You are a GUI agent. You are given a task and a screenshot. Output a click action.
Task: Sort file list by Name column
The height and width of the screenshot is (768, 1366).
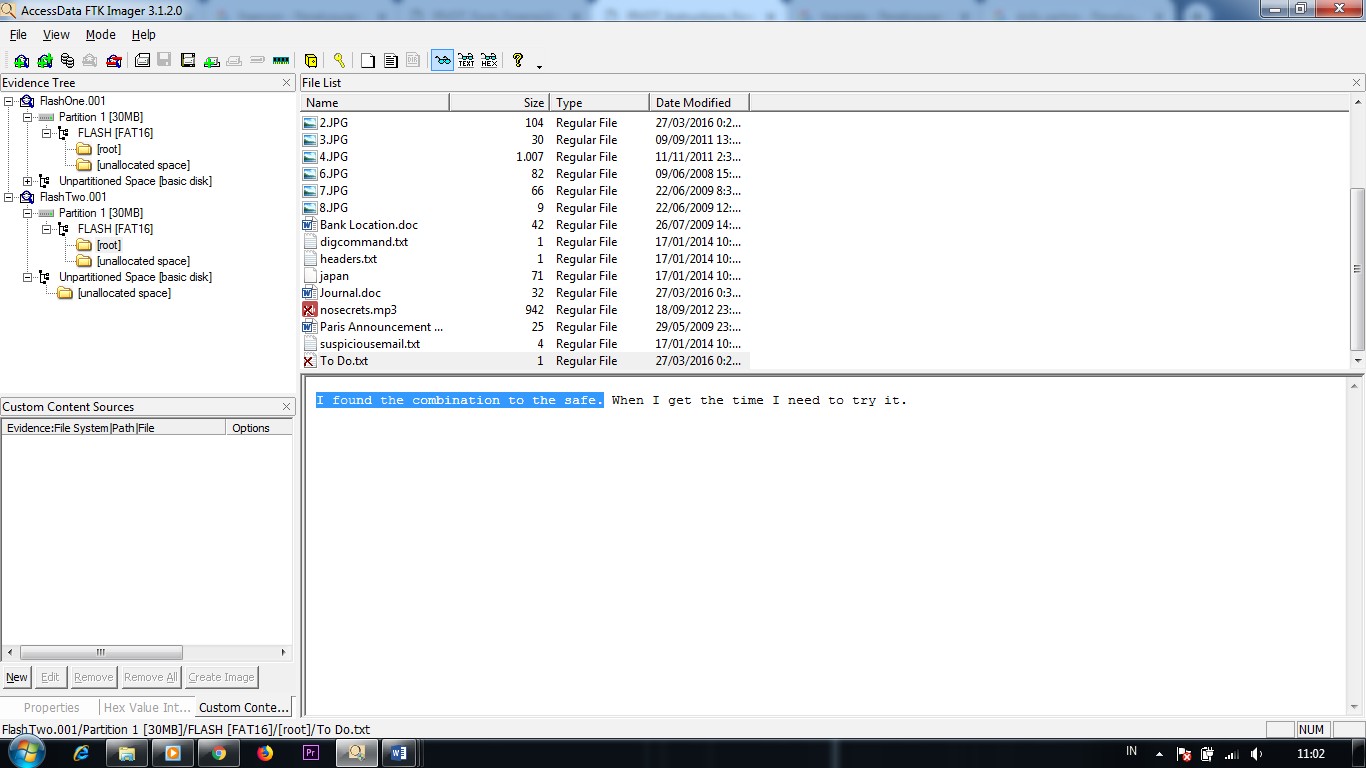pyautogui.click(x=375, y=102)
